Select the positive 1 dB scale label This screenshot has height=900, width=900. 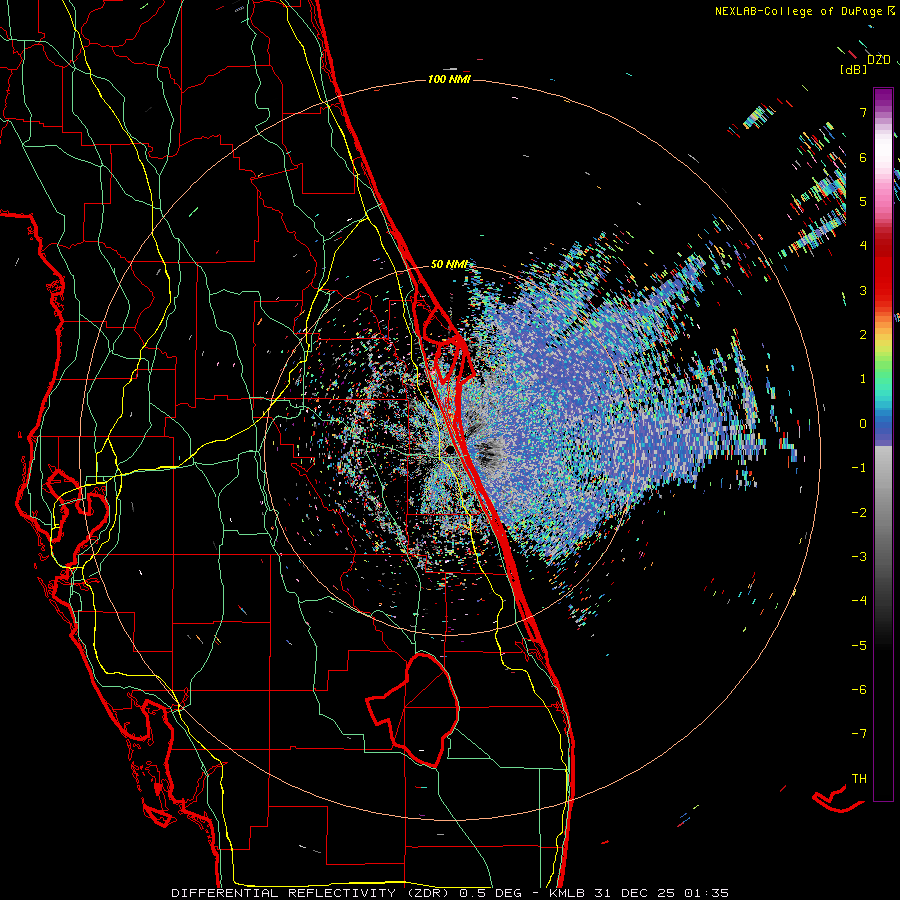(863, 379)
